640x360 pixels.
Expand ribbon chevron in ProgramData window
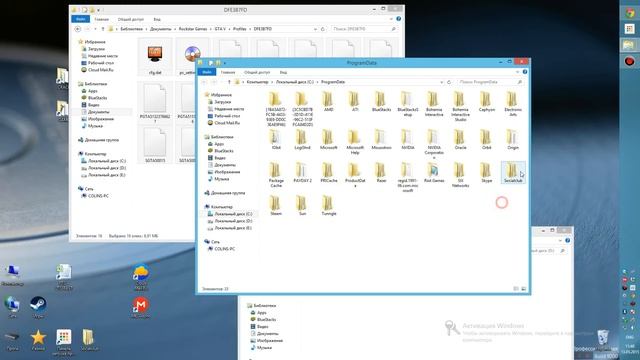tap(518, 72)
